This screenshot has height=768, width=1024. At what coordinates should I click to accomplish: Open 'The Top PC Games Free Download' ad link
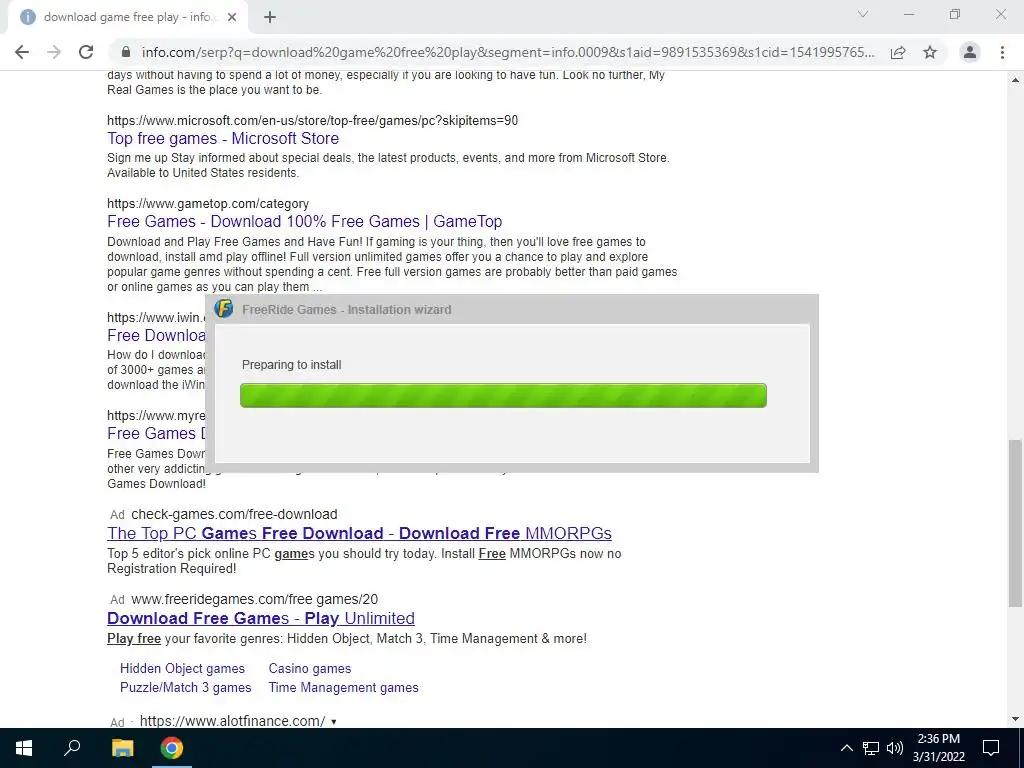pyautogui.click(x=359, y=534)
